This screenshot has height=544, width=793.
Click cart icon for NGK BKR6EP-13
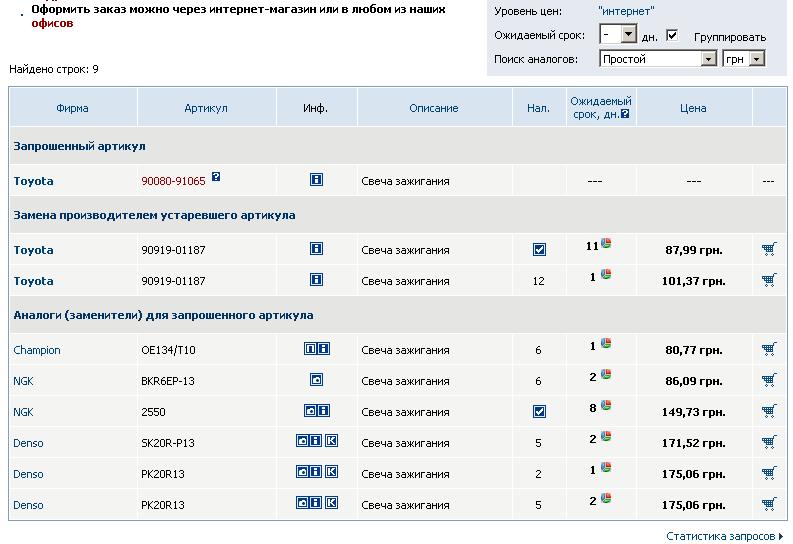(x=768, y=380)
